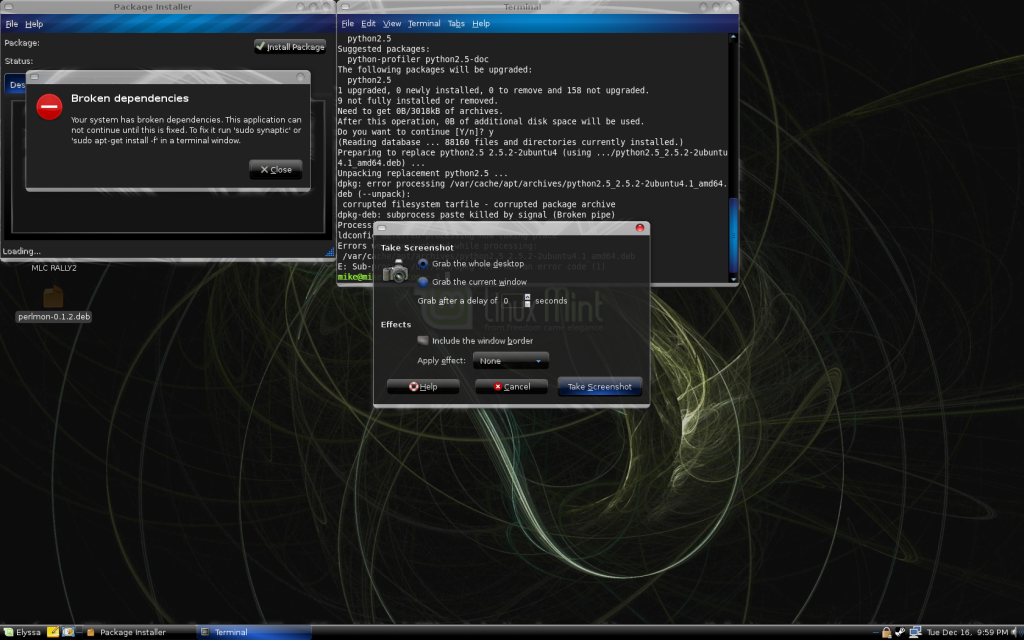Select Grab the current window option

[x=472, y=282]
